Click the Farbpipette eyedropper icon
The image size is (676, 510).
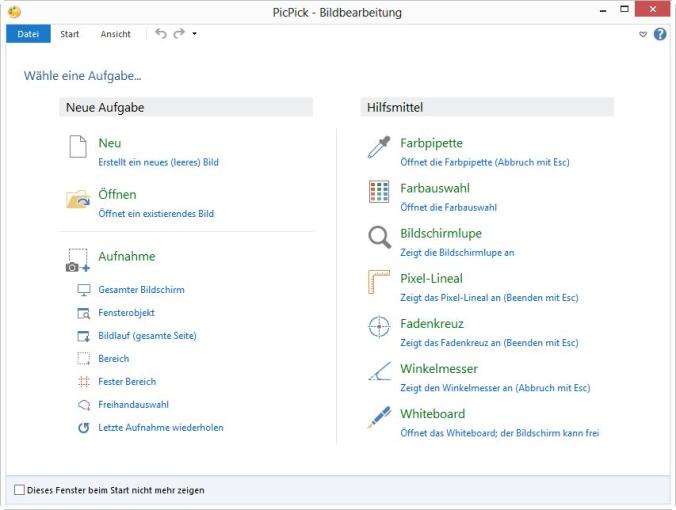click(x=379, y=147)
